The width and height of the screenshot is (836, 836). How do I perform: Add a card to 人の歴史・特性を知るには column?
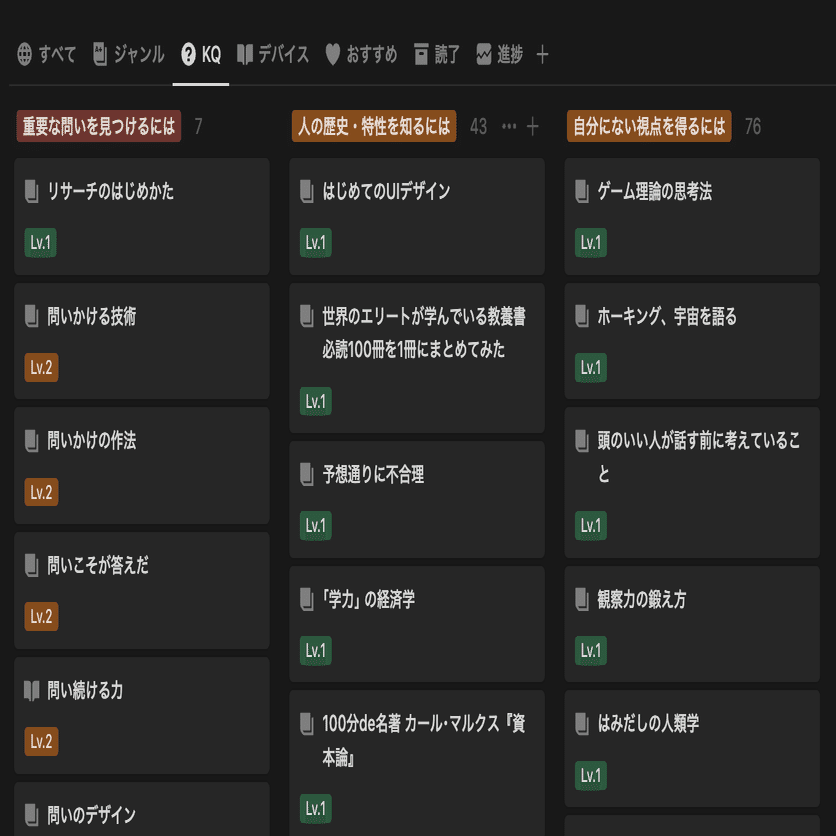533,126
